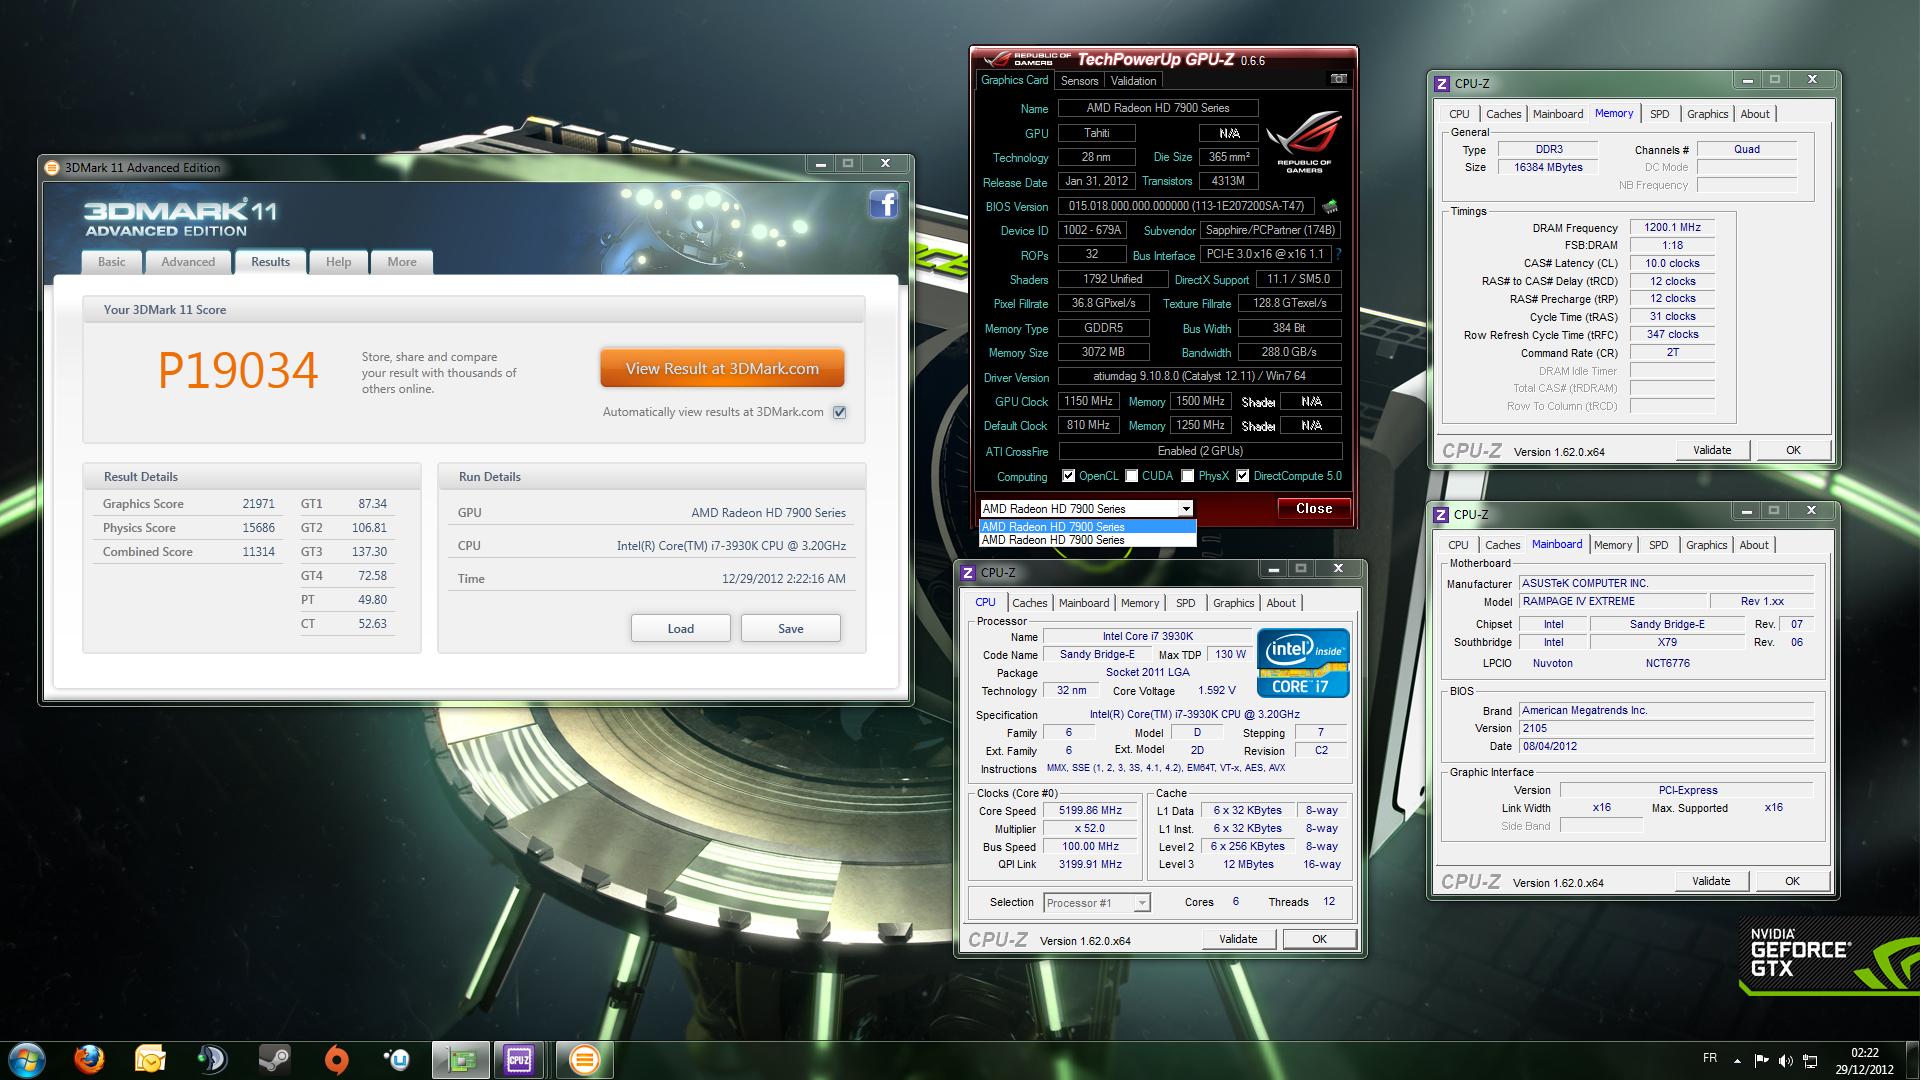Open the taskbar clock showing 02:22

(x=1864, y=1060)
